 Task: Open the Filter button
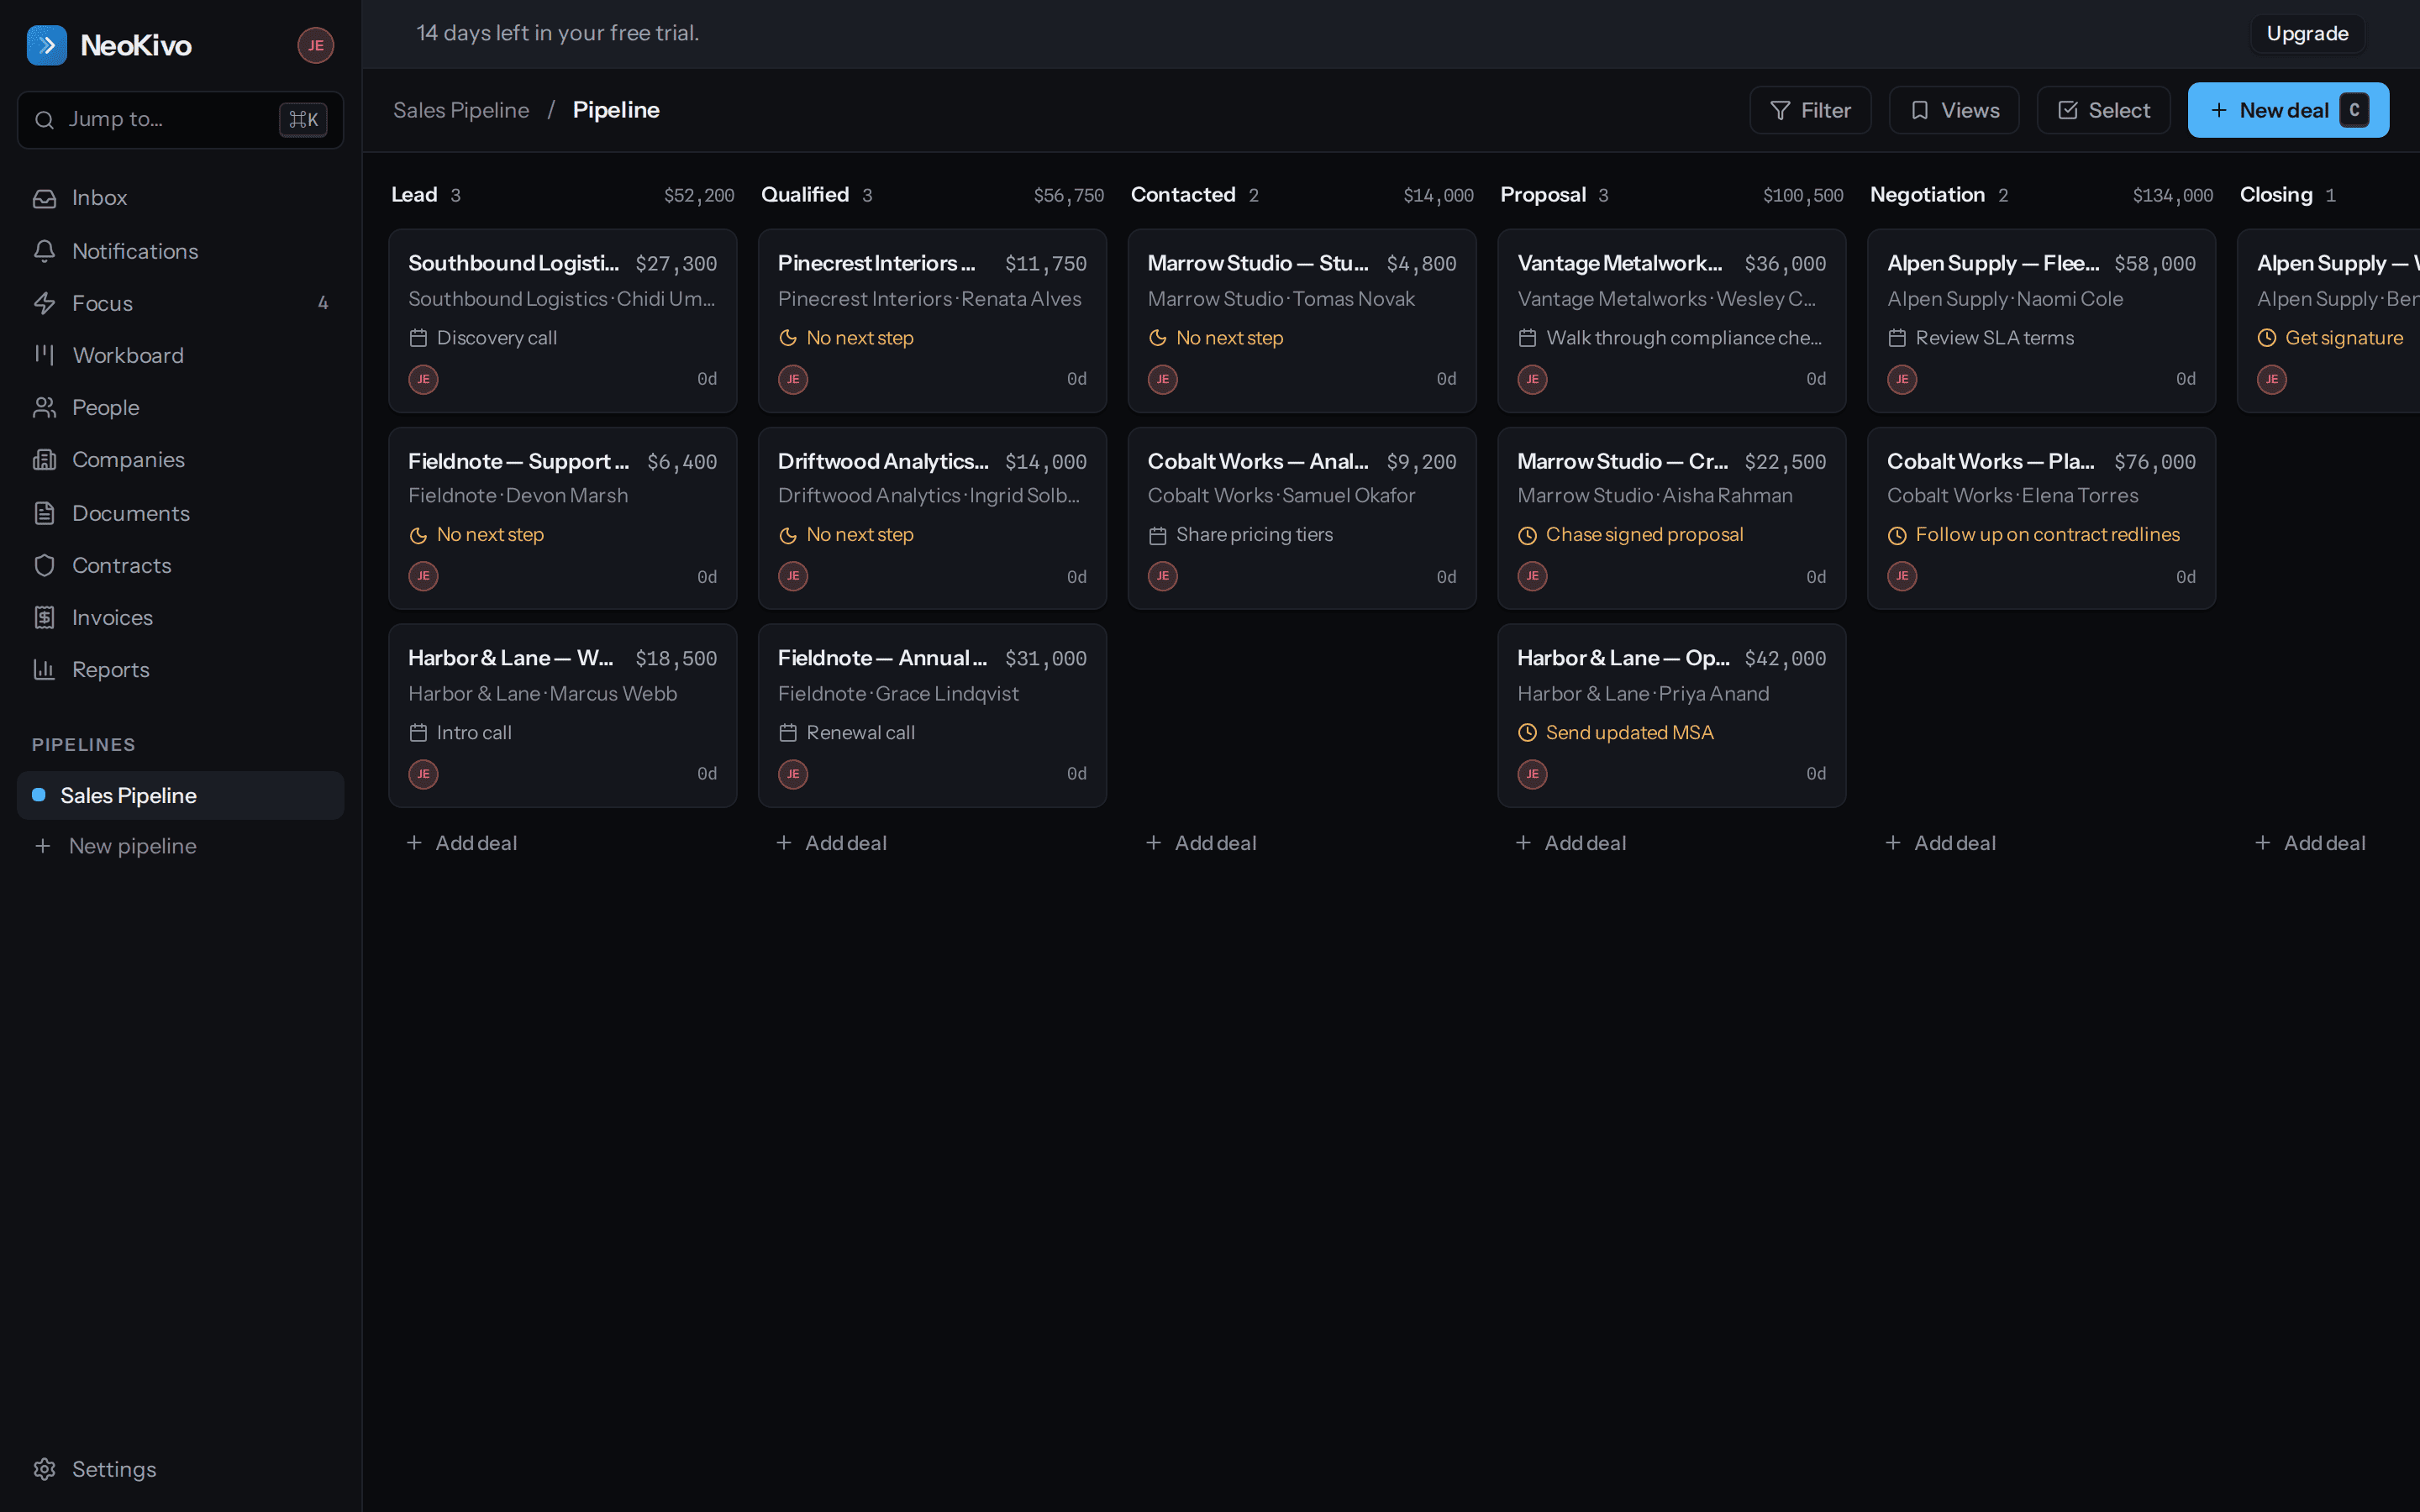click(1810, 110)
